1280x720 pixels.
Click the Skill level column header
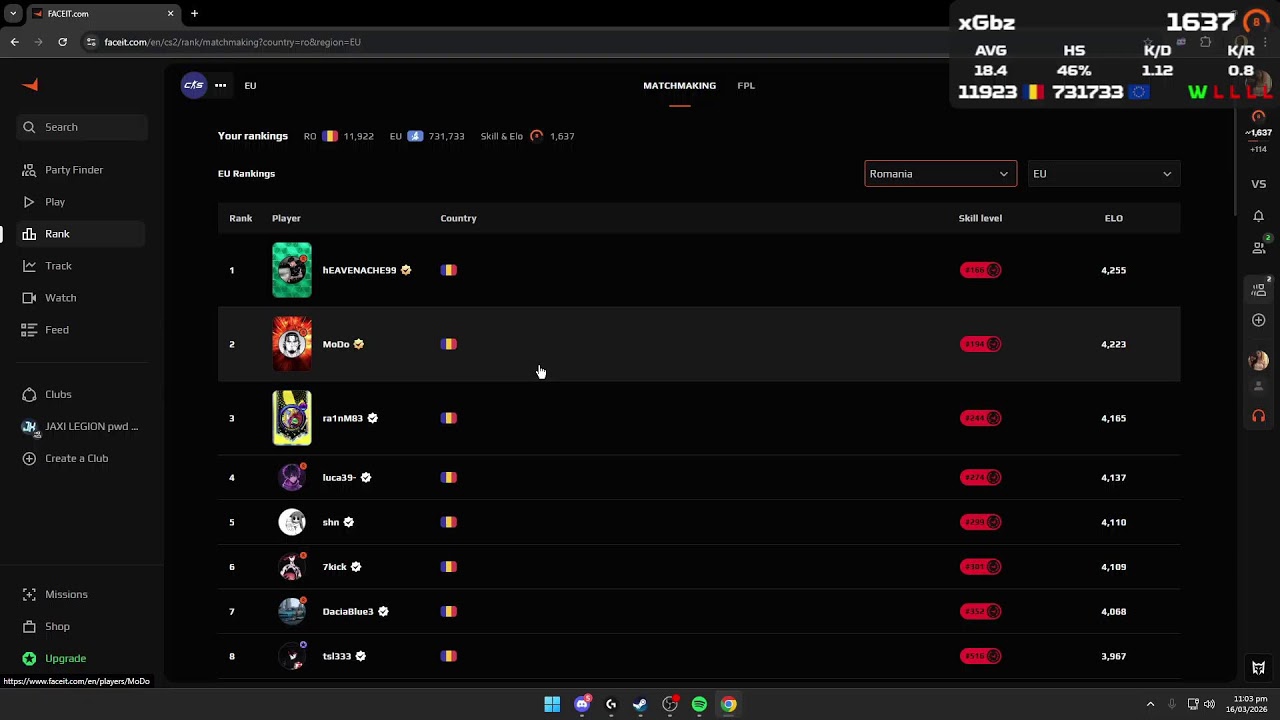(980, 218)
